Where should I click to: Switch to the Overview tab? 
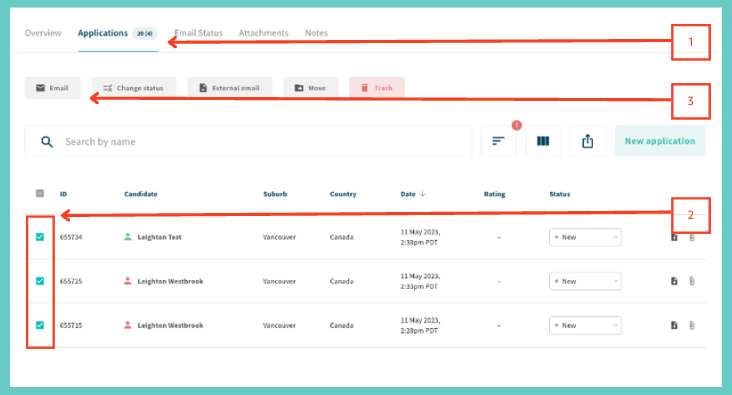43,33
